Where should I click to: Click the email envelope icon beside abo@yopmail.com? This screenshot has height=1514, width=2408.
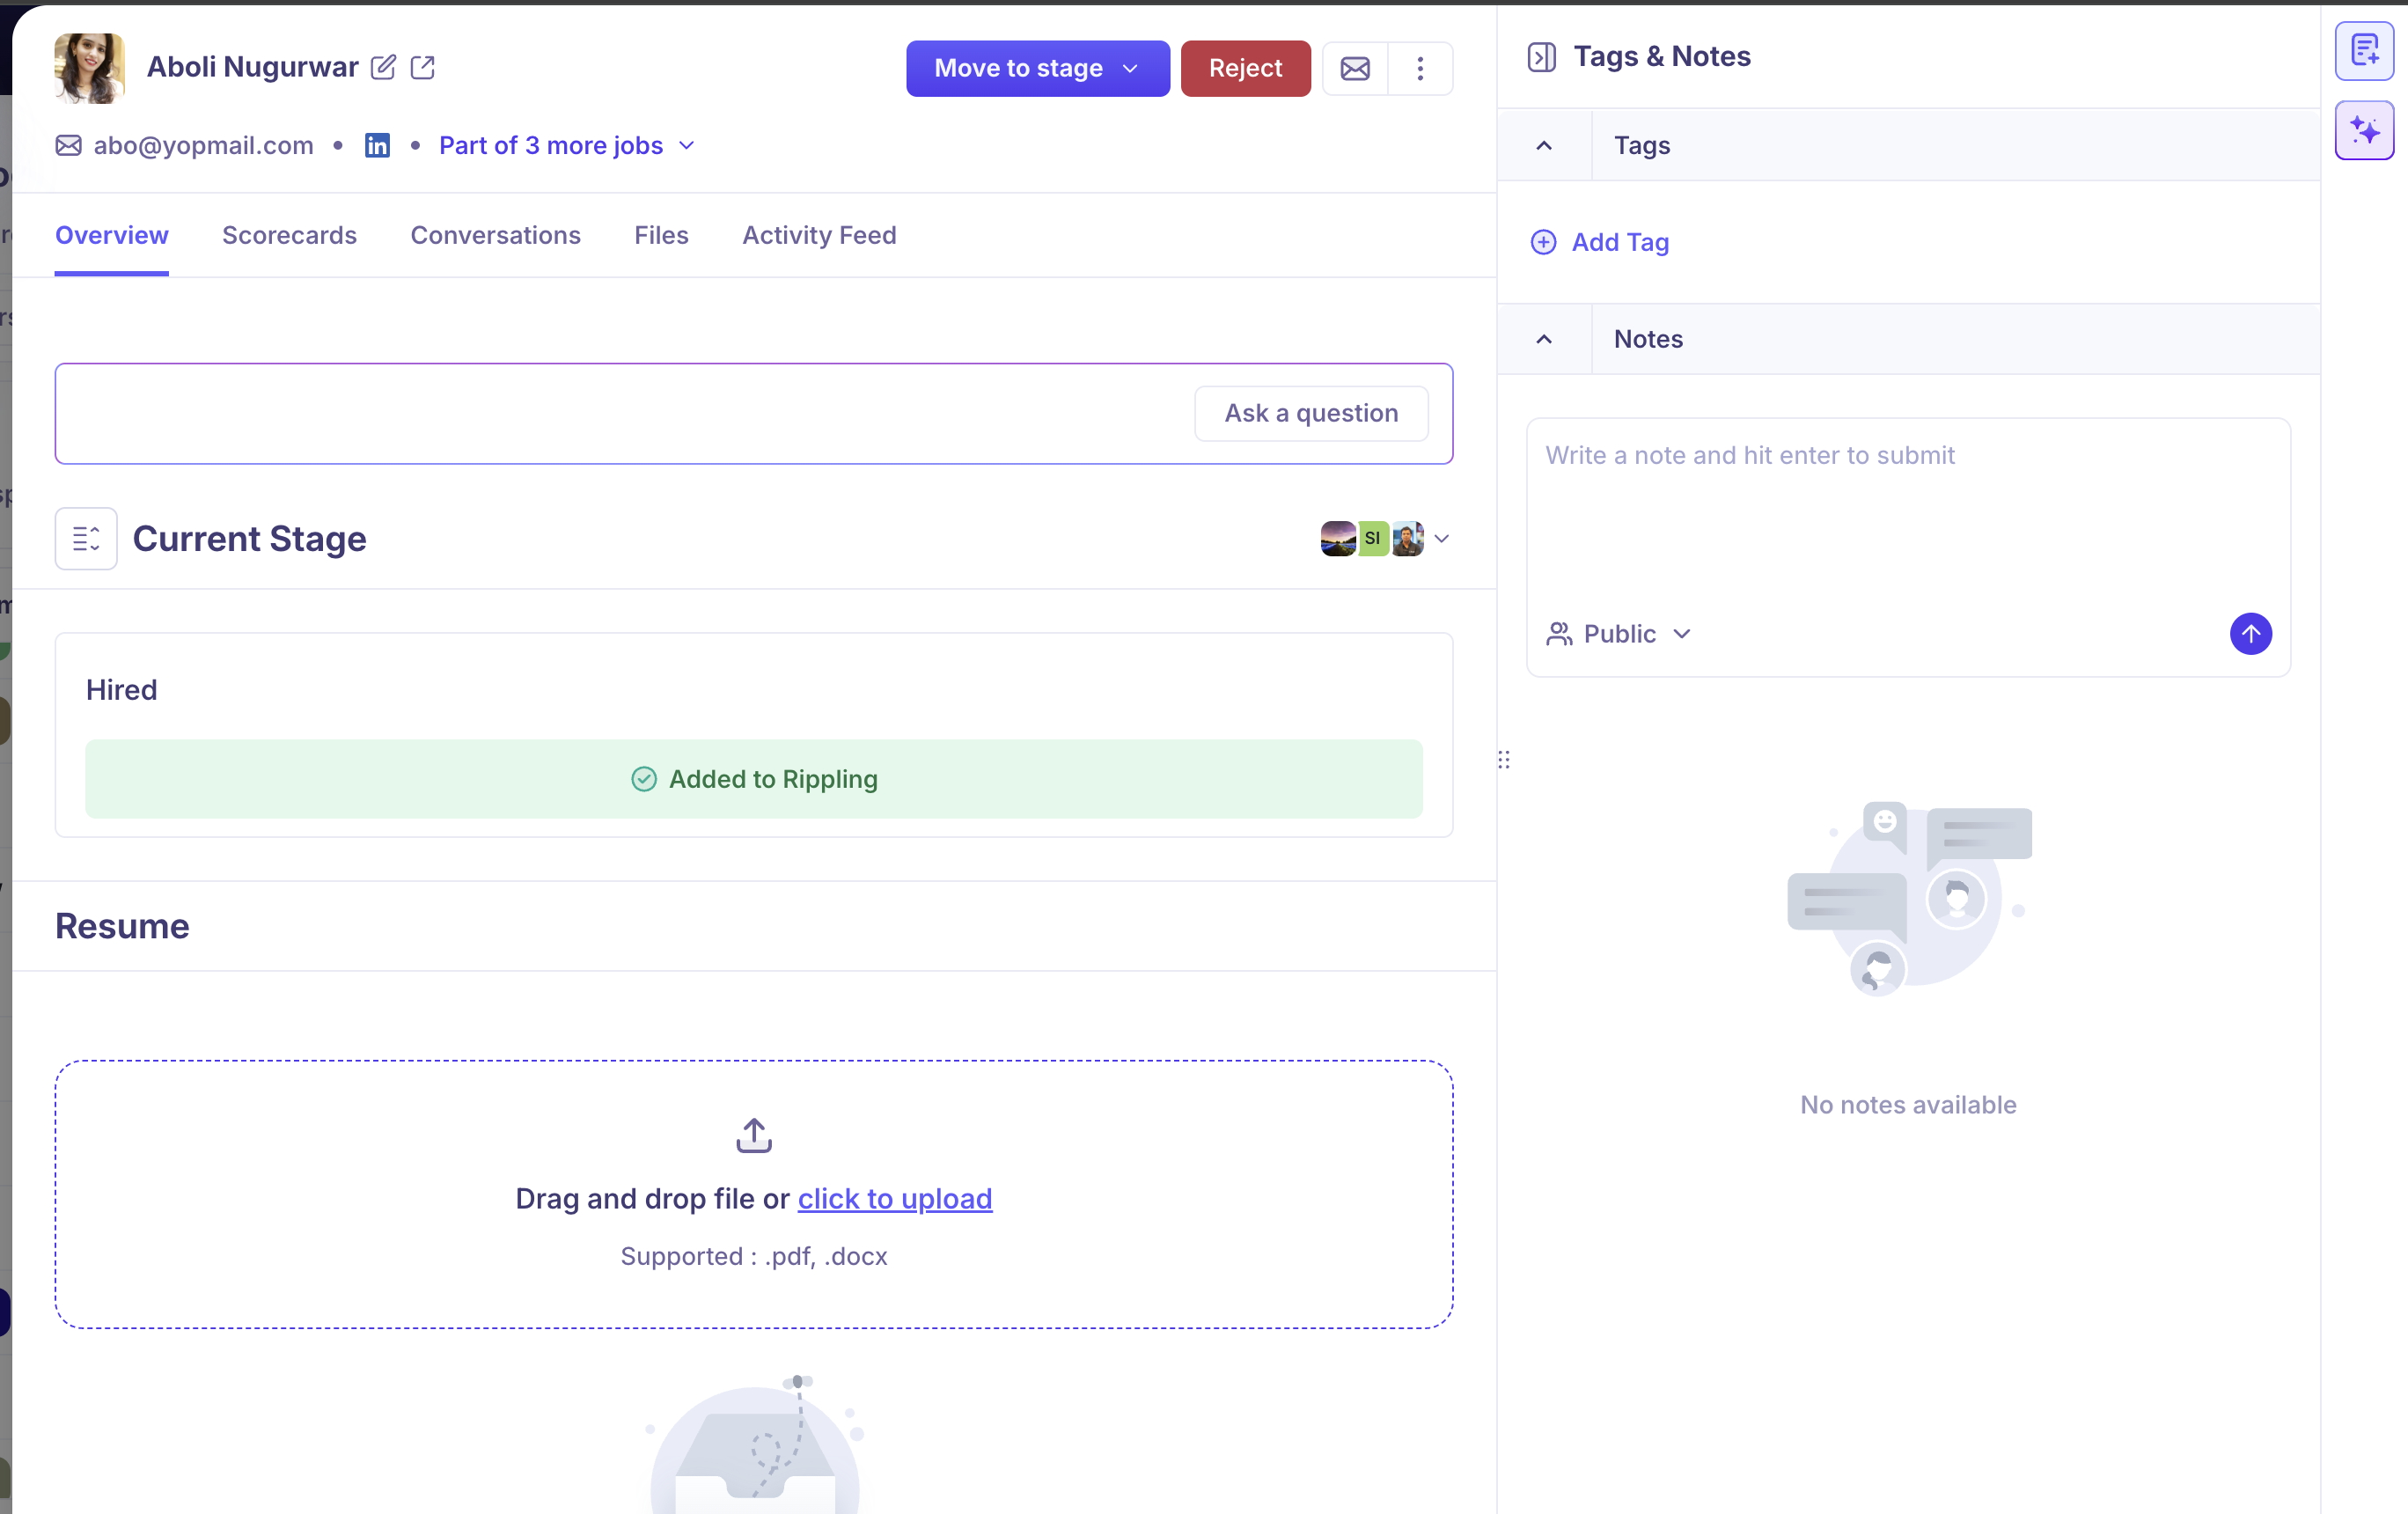point(68,146)
